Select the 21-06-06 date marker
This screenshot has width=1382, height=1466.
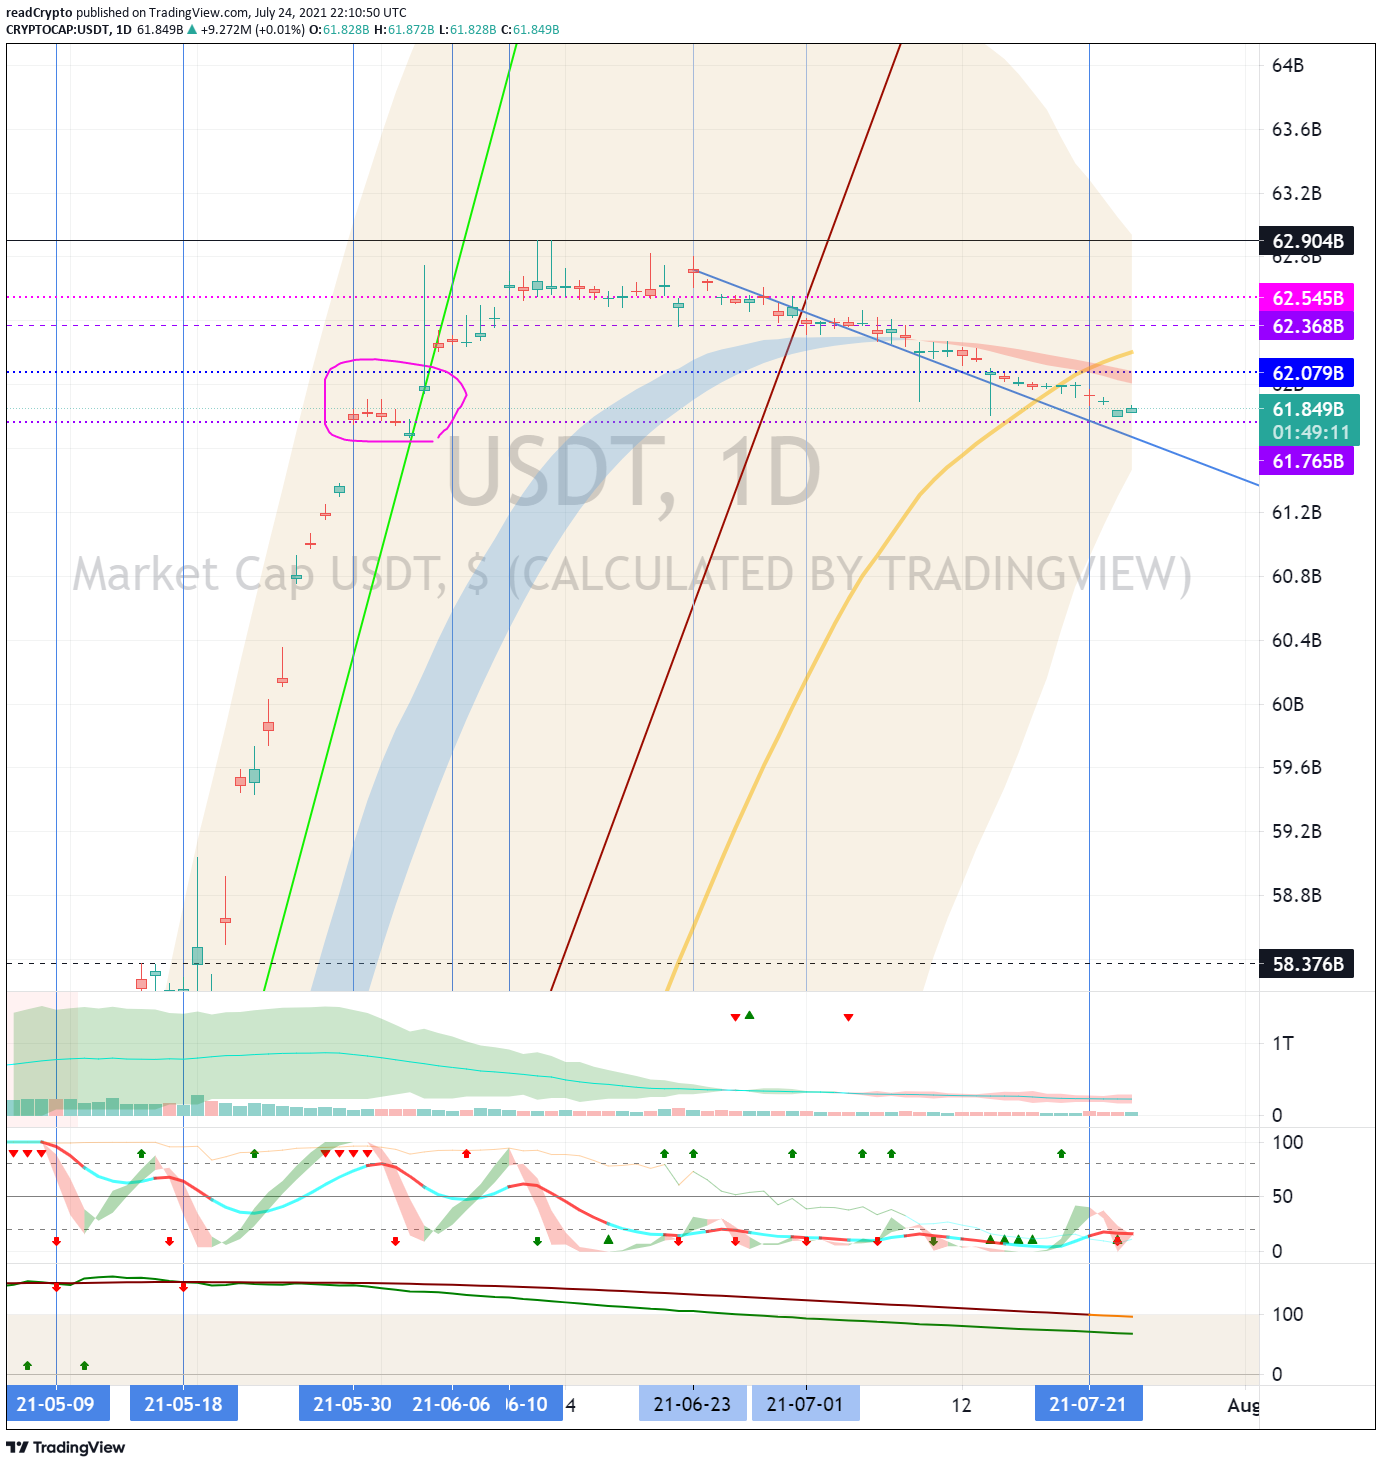(452, 1404)
